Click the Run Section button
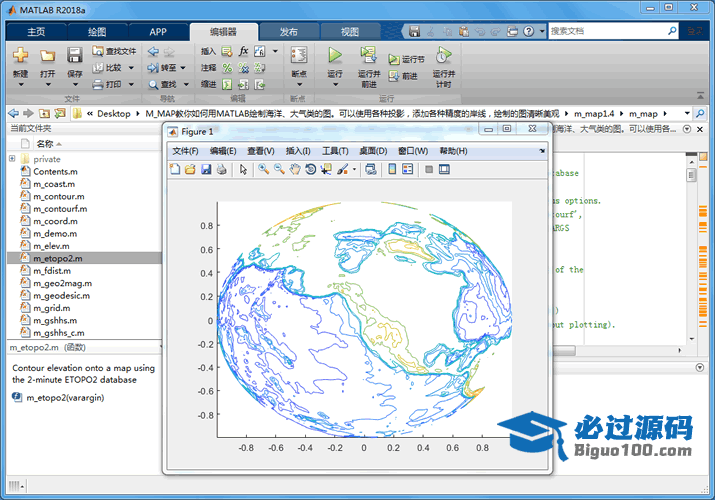The height and width of the screenshot is (500, 715). [406, 59]
